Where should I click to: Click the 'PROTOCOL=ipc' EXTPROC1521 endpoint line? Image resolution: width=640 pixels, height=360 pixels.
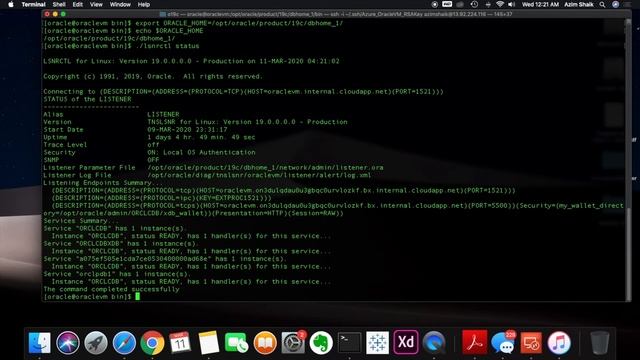tap(161, 198)
